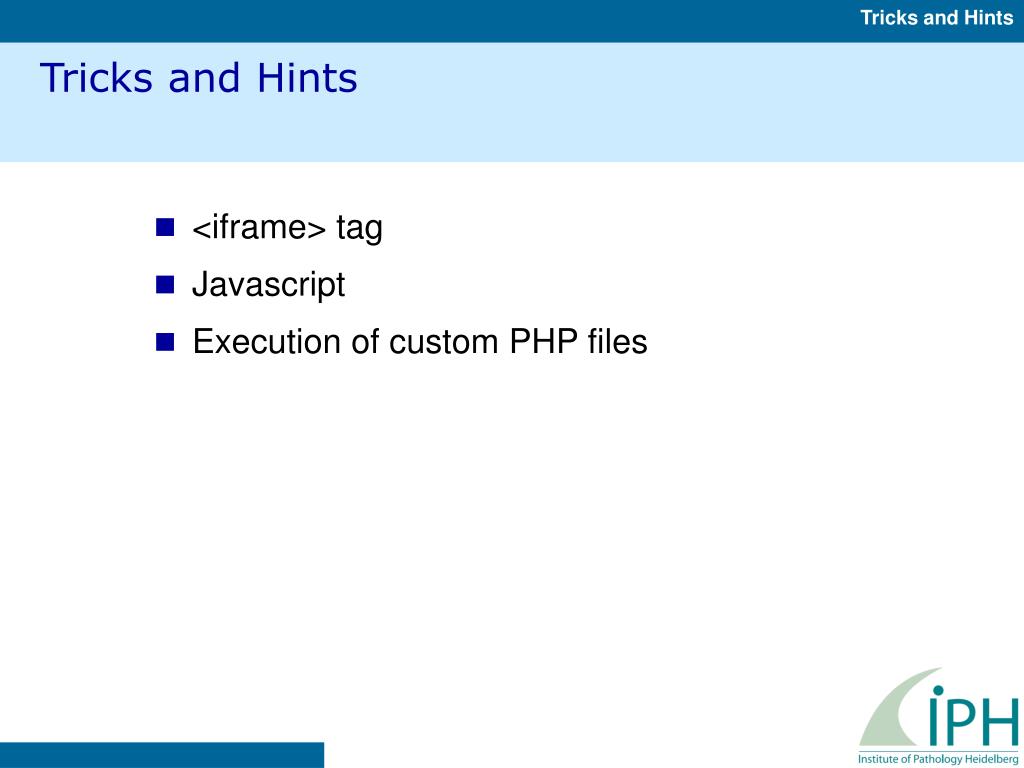Click the bullet marker before Execution of custom PHP

pos(165,342)
